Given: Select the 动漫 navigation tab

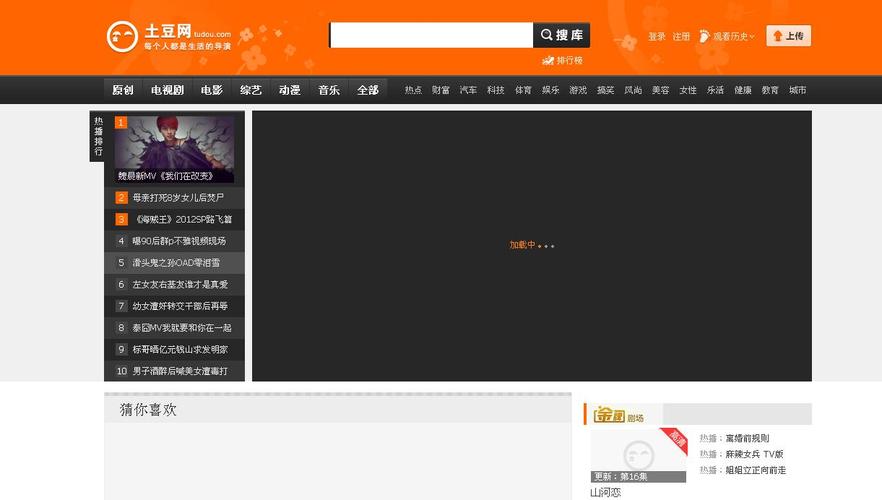Looking at the screenshot, I should 290,90.
